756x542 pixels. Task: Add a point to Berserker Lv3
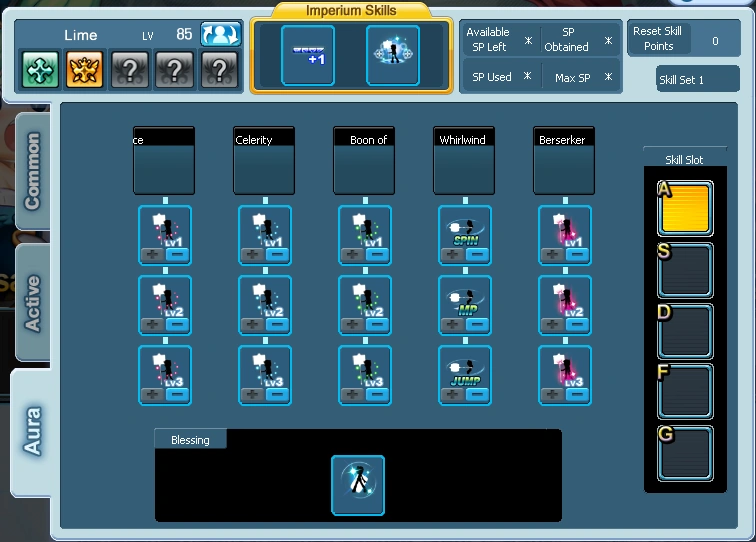(552, 394)
